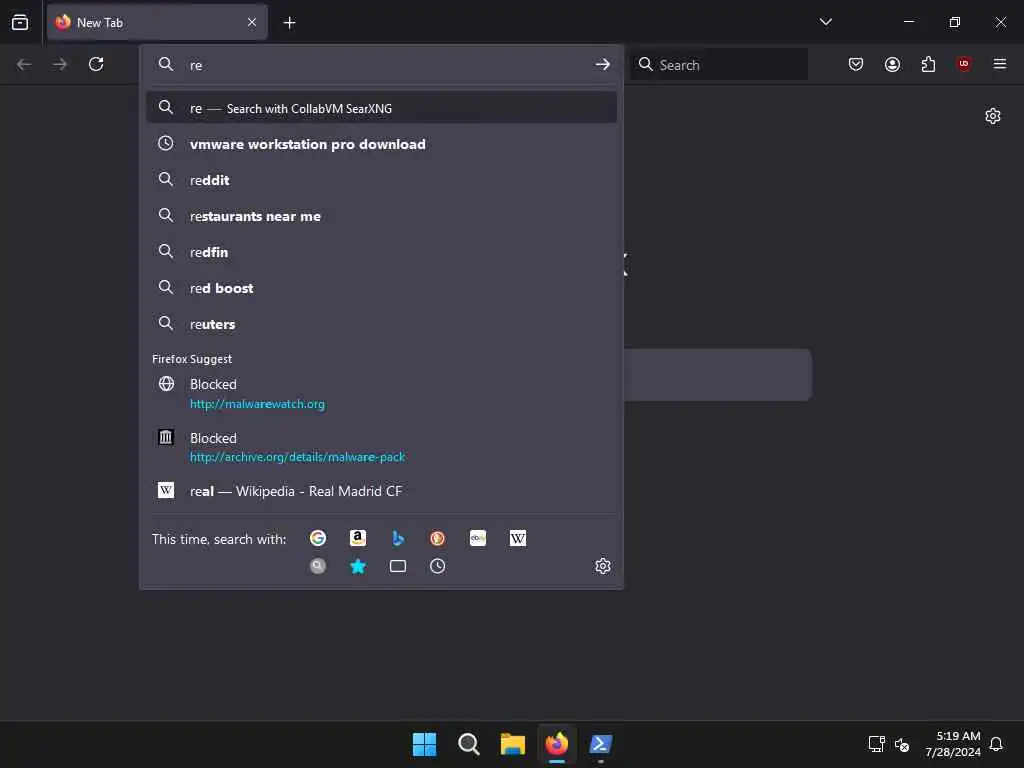Focus the separate Search box
1024x768 pixels.
click(x=720, y=64)
